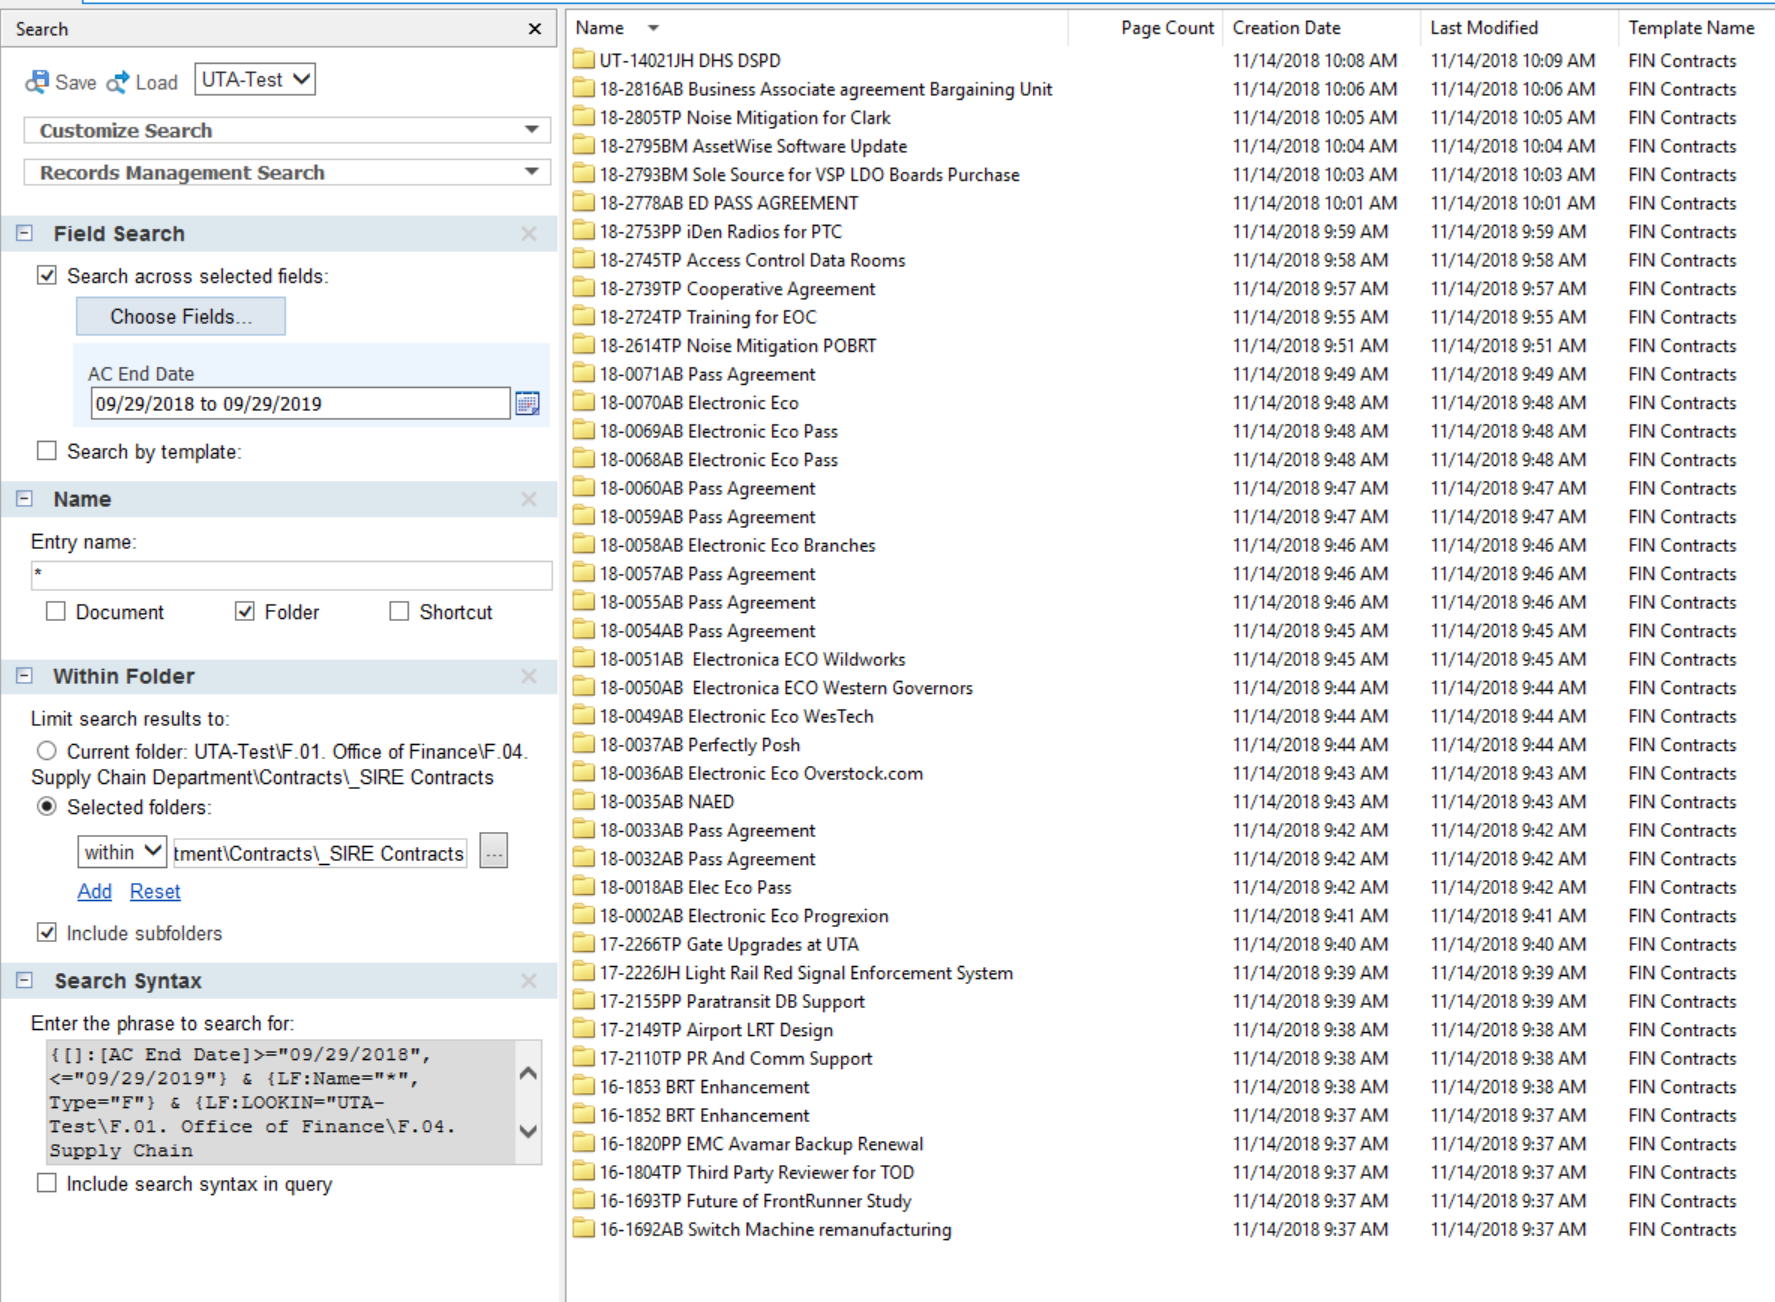
Task: Select folder icon of 16-1692AB Switch Machine remanufacturing
Action: click(x=584, y=1229)
